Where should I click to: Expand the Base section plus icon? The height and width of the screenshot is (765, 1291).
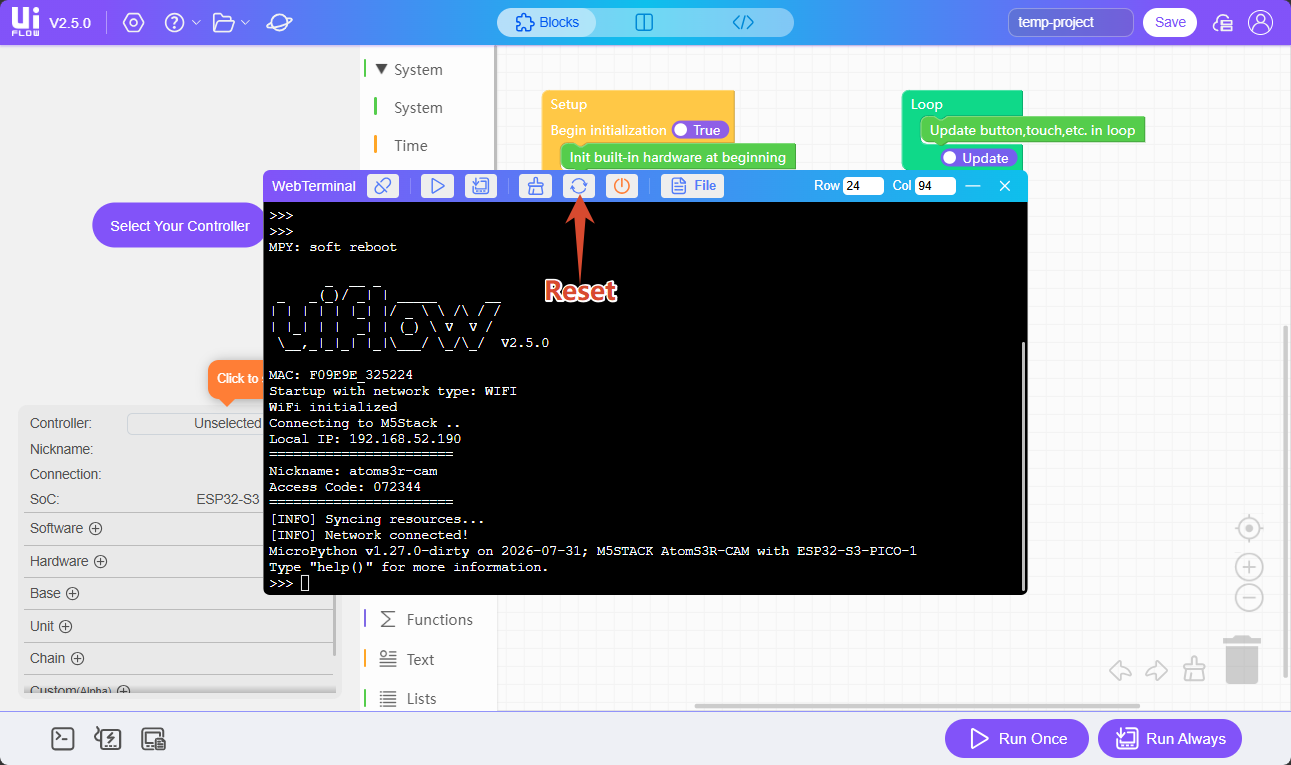(x=73, y=593)
